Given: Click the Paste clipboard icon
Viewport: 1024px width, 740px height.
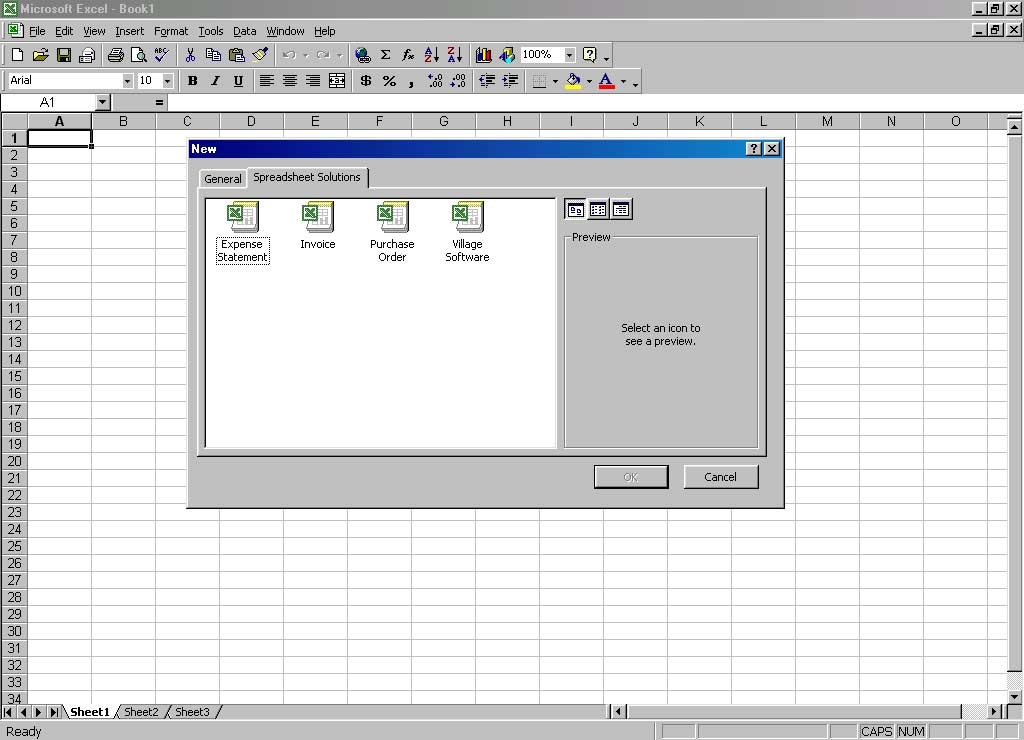Looking at the screenshot, I should pyautogui.click(x=236, y=55).
